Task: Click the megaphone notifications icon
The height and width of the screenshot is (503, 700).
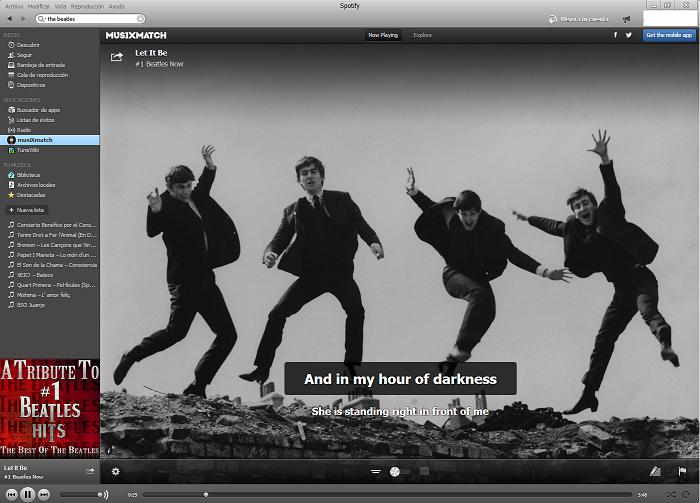Action: [x=626, y=18]
